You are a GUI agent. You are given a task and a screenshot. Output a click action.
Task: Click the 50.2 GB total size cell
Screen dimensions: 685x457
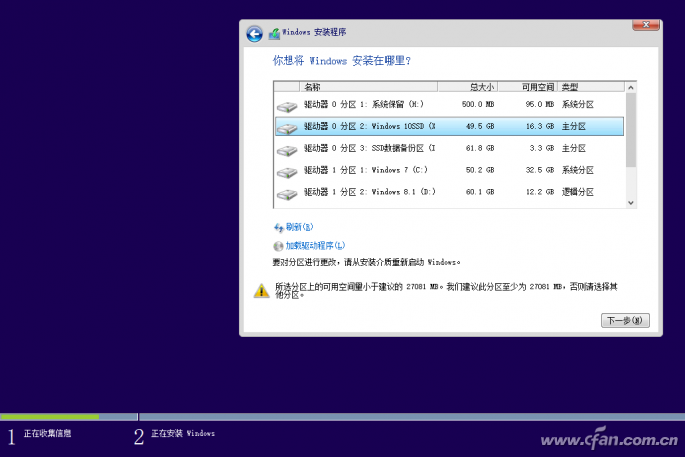point(480,170)
